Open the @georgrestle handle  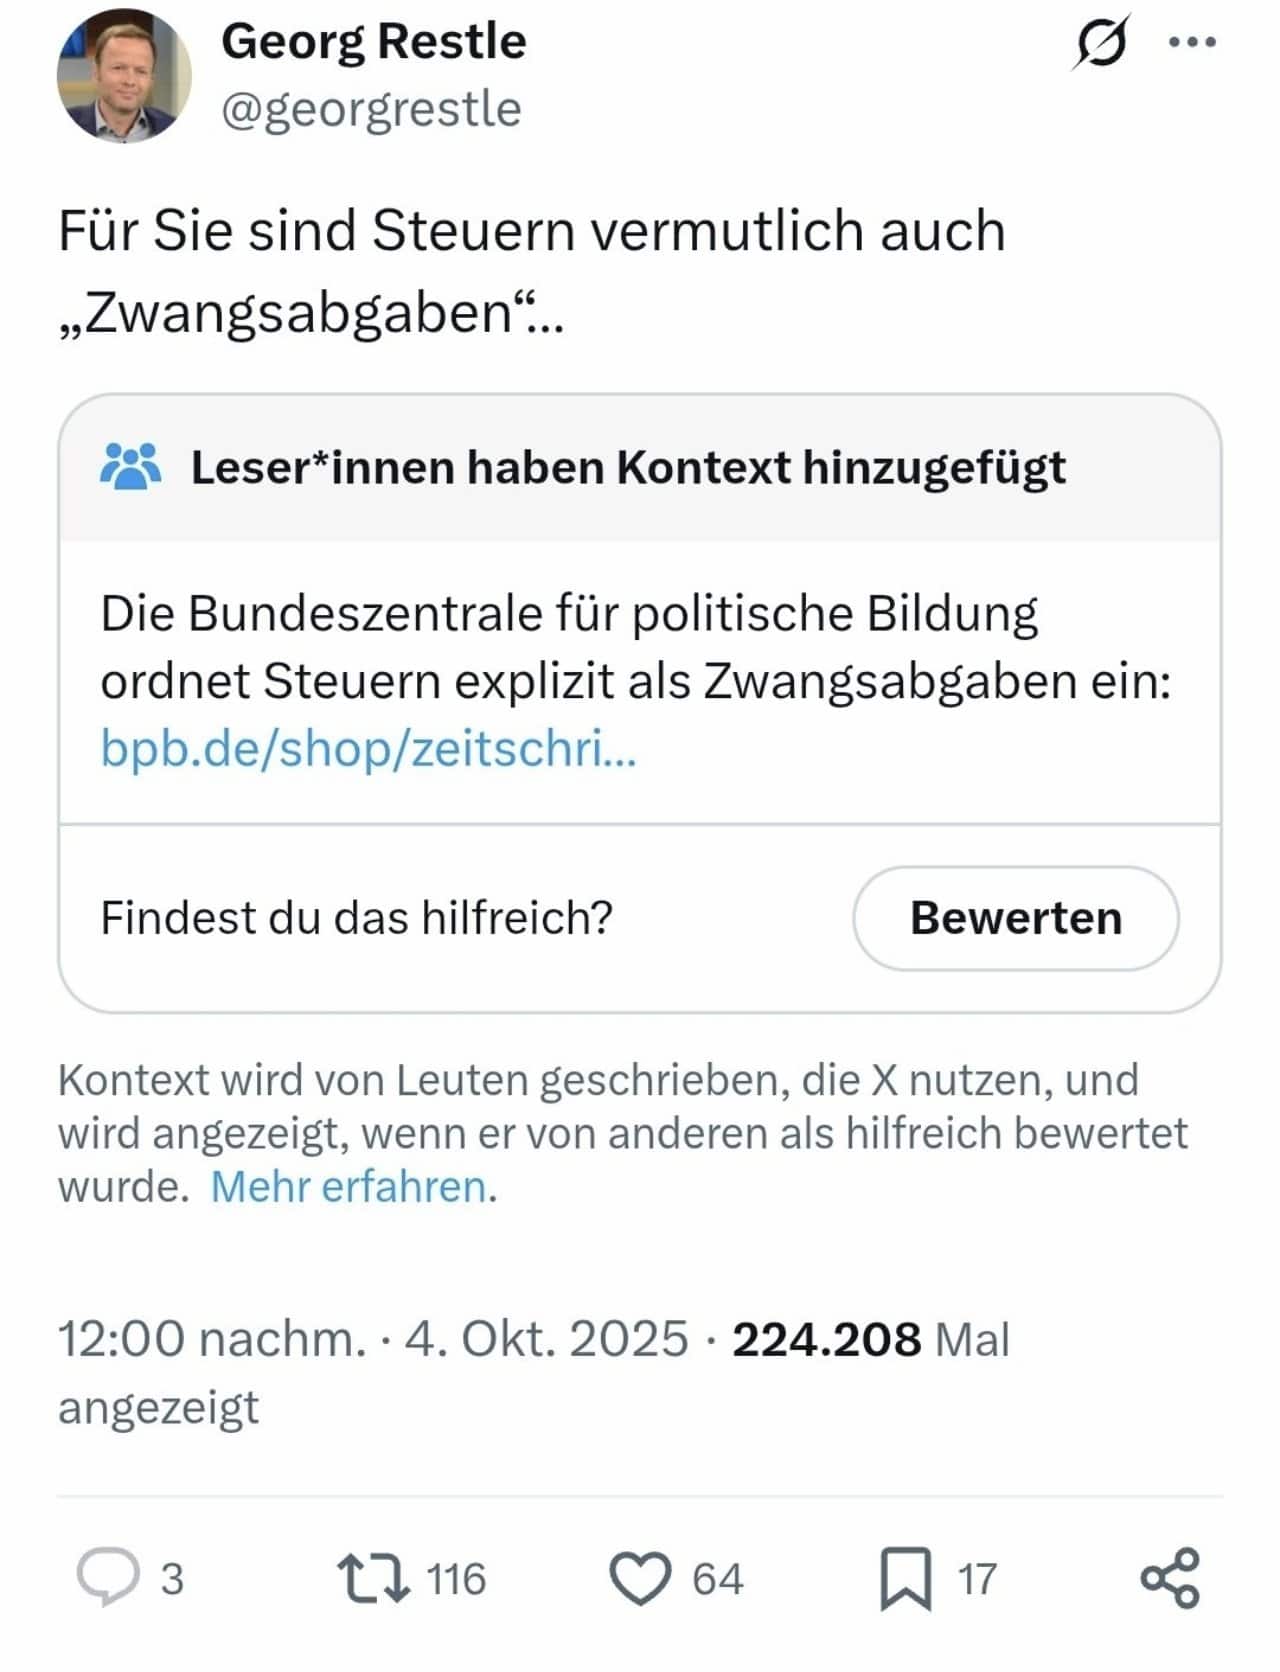coord(371,109)
